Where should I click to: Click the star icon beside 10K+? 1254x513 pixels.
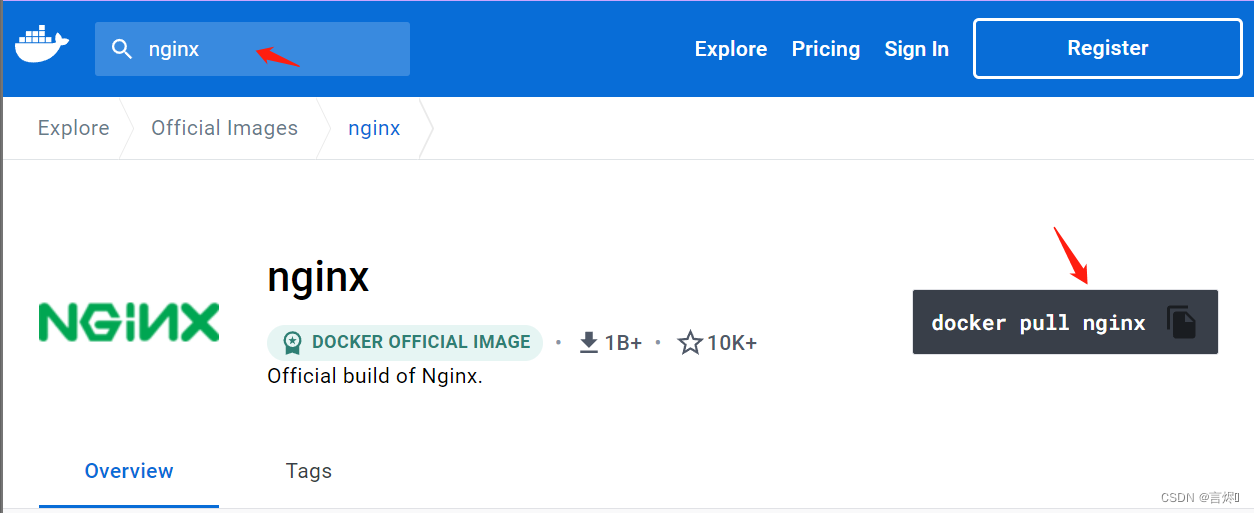[690, 343]
